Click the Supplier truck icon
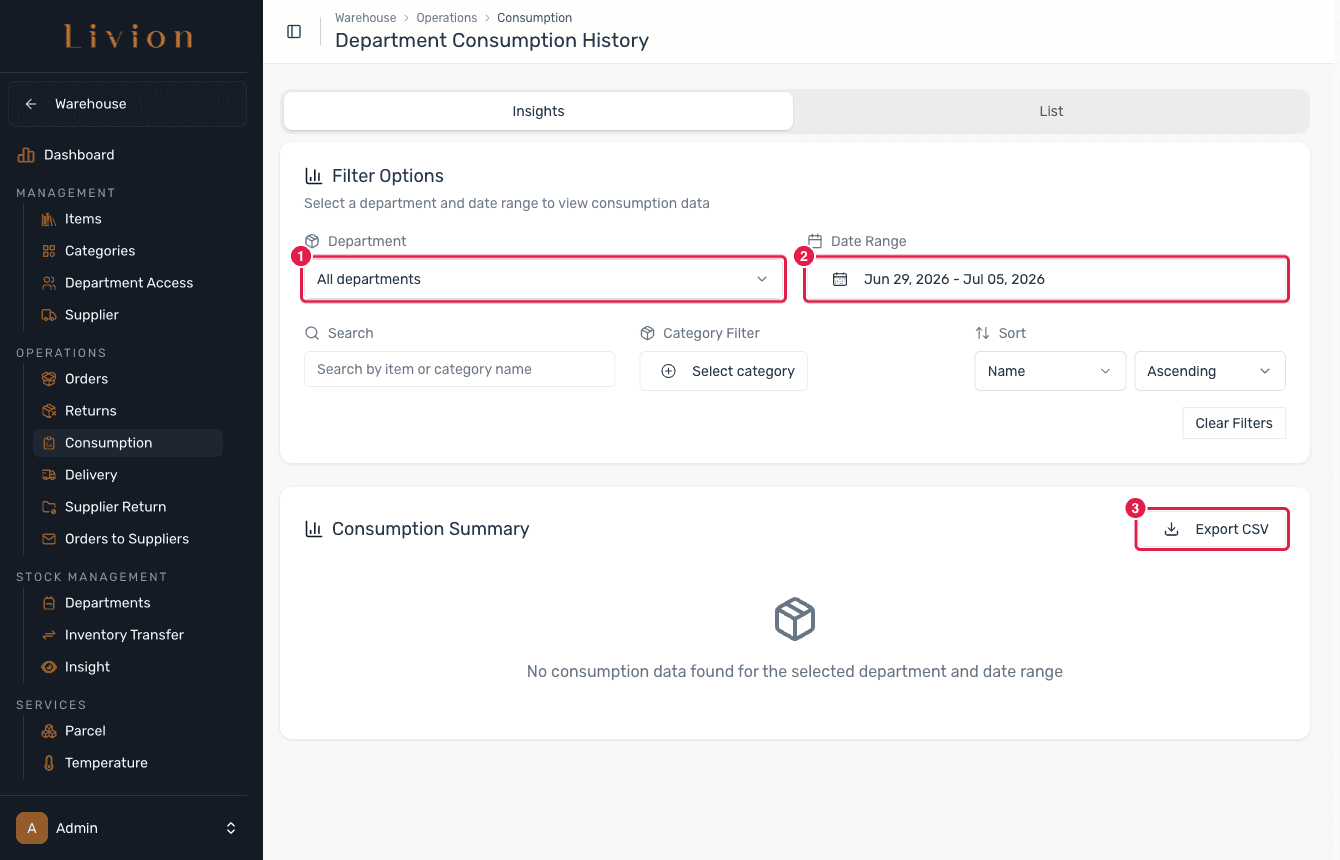 49,315
